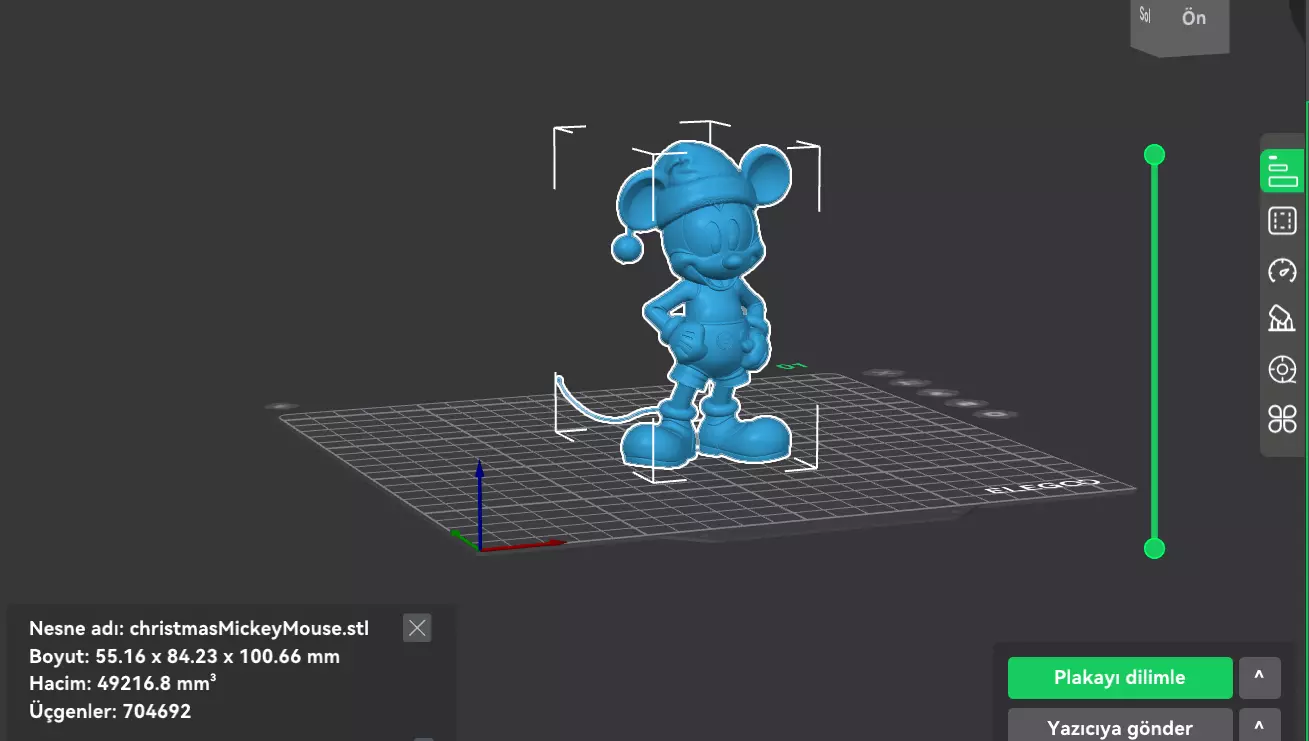Click the top handle of layer slider
Viewport: 1309px width, 741px height.
click(1154, 154)
